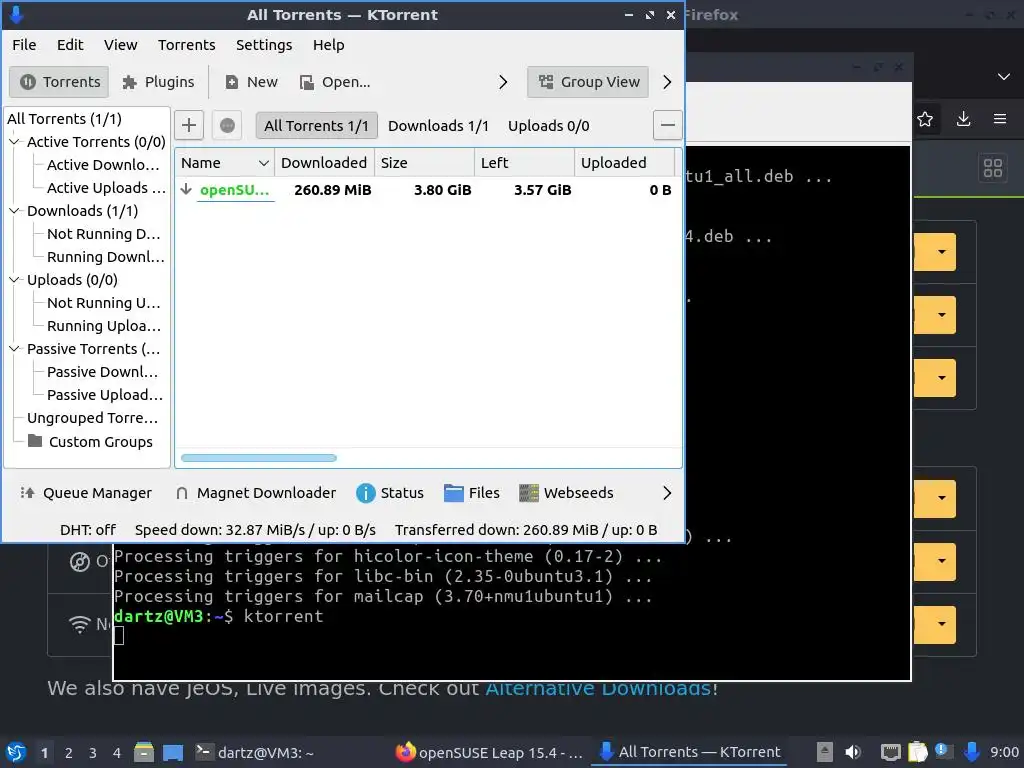Open the Custom Groups folder

(x=90, y=442)
